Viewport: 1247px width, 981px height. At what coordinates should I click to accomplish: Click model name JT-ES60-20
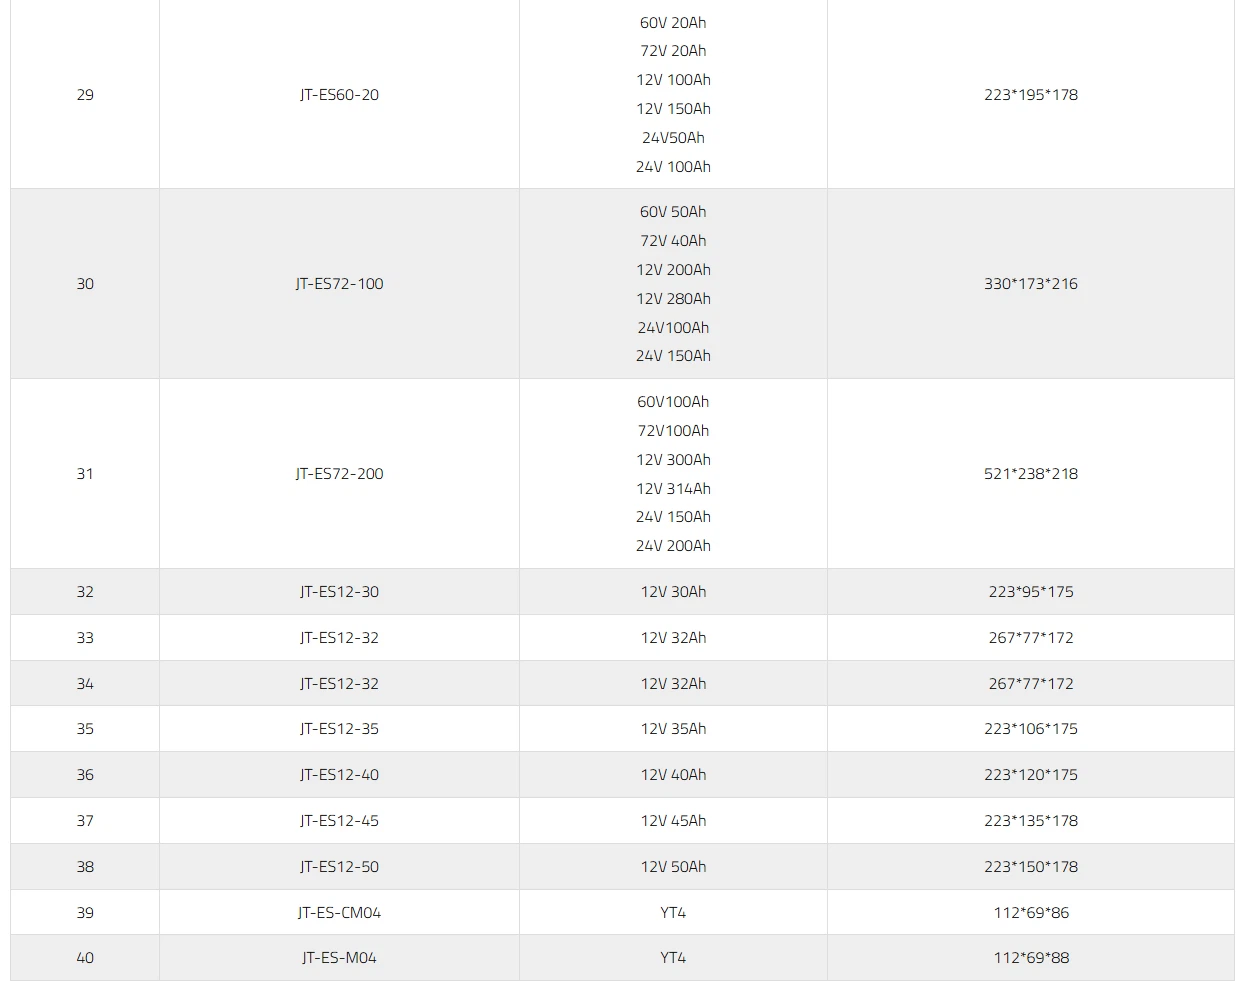[x=339, y=95]
